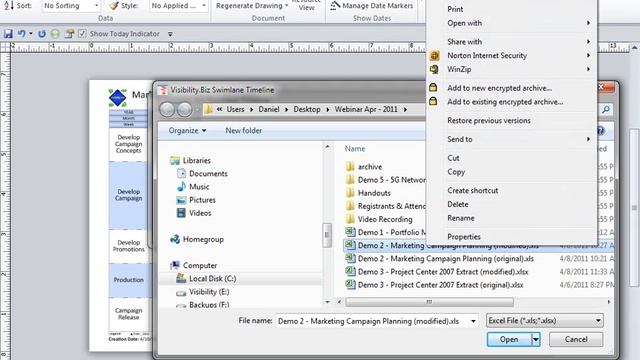
Task: Click the Open button
Action: (509, 340)
